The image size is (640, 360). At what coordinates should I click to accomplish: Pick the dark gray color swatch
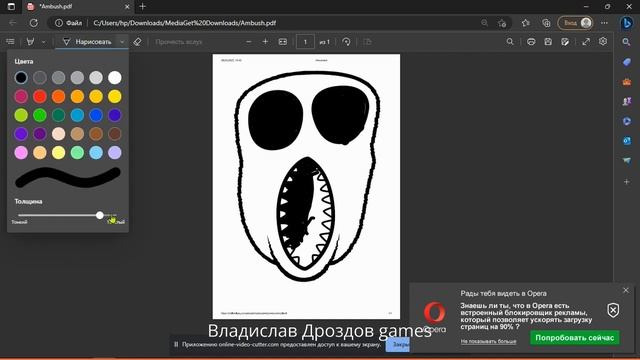[x=40, y=78]
